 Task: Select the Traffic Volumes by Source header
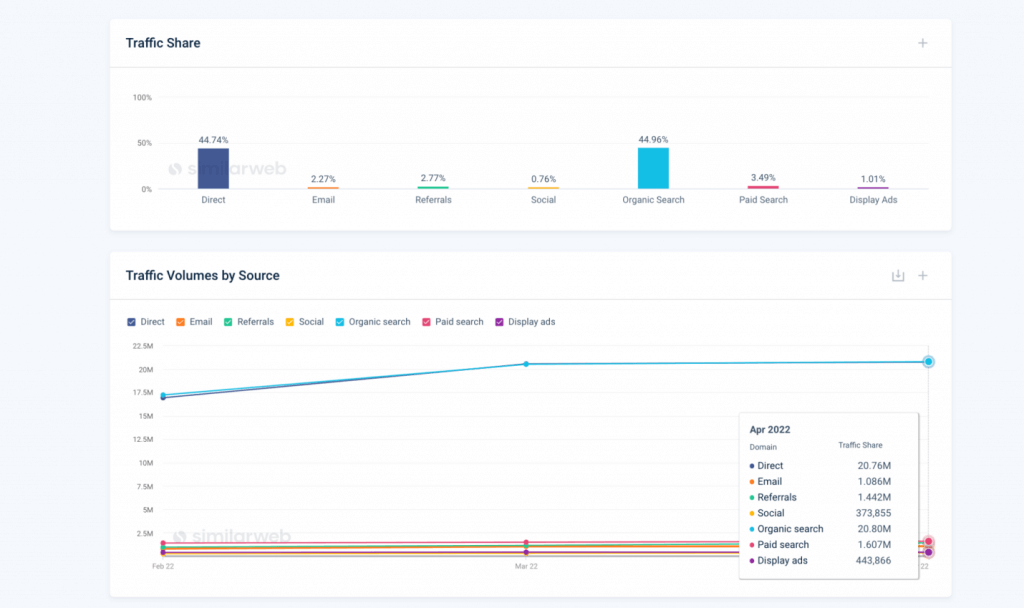203,275
